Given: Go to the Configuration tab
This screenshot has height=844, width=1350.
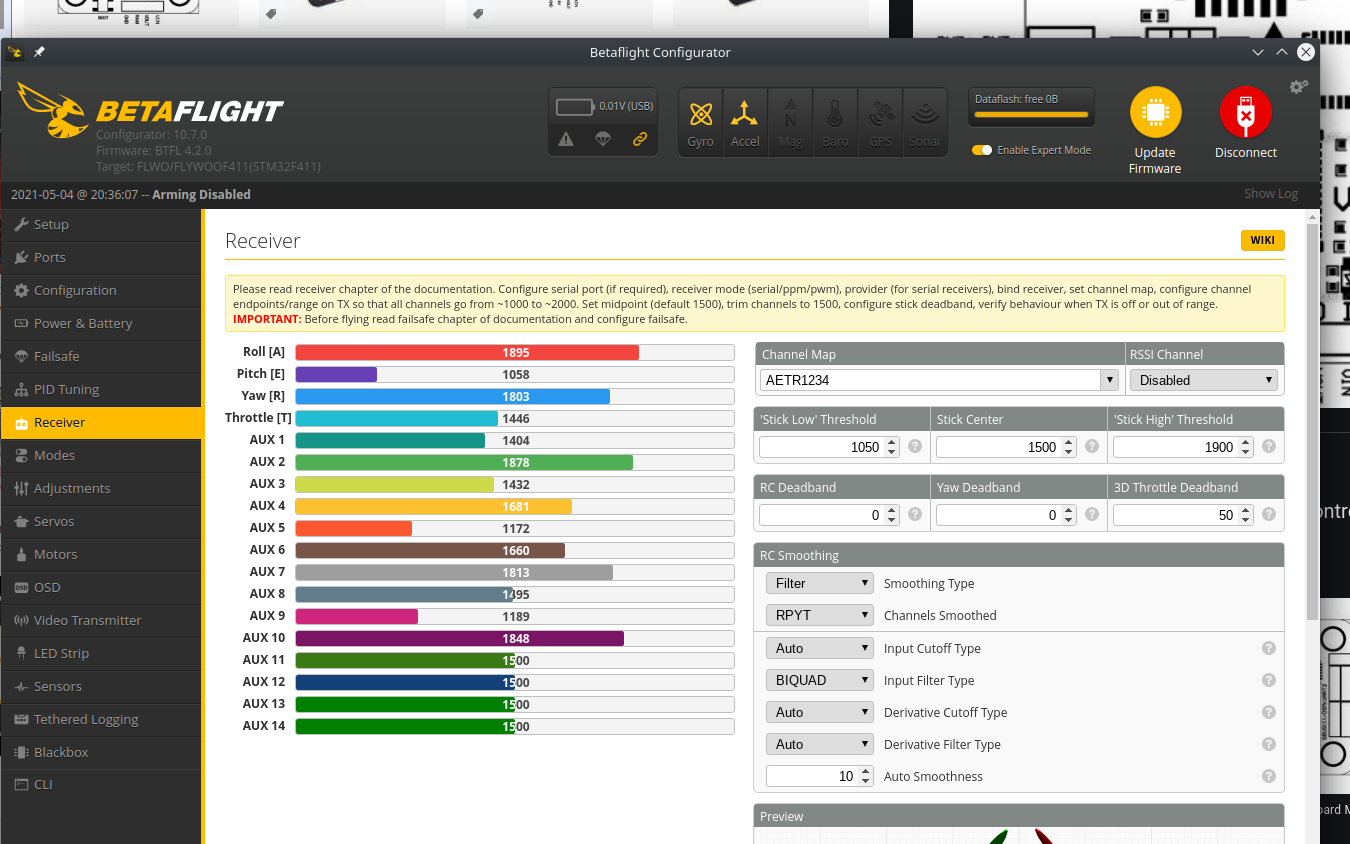Looking at the screenshot, I should point(101,291).
